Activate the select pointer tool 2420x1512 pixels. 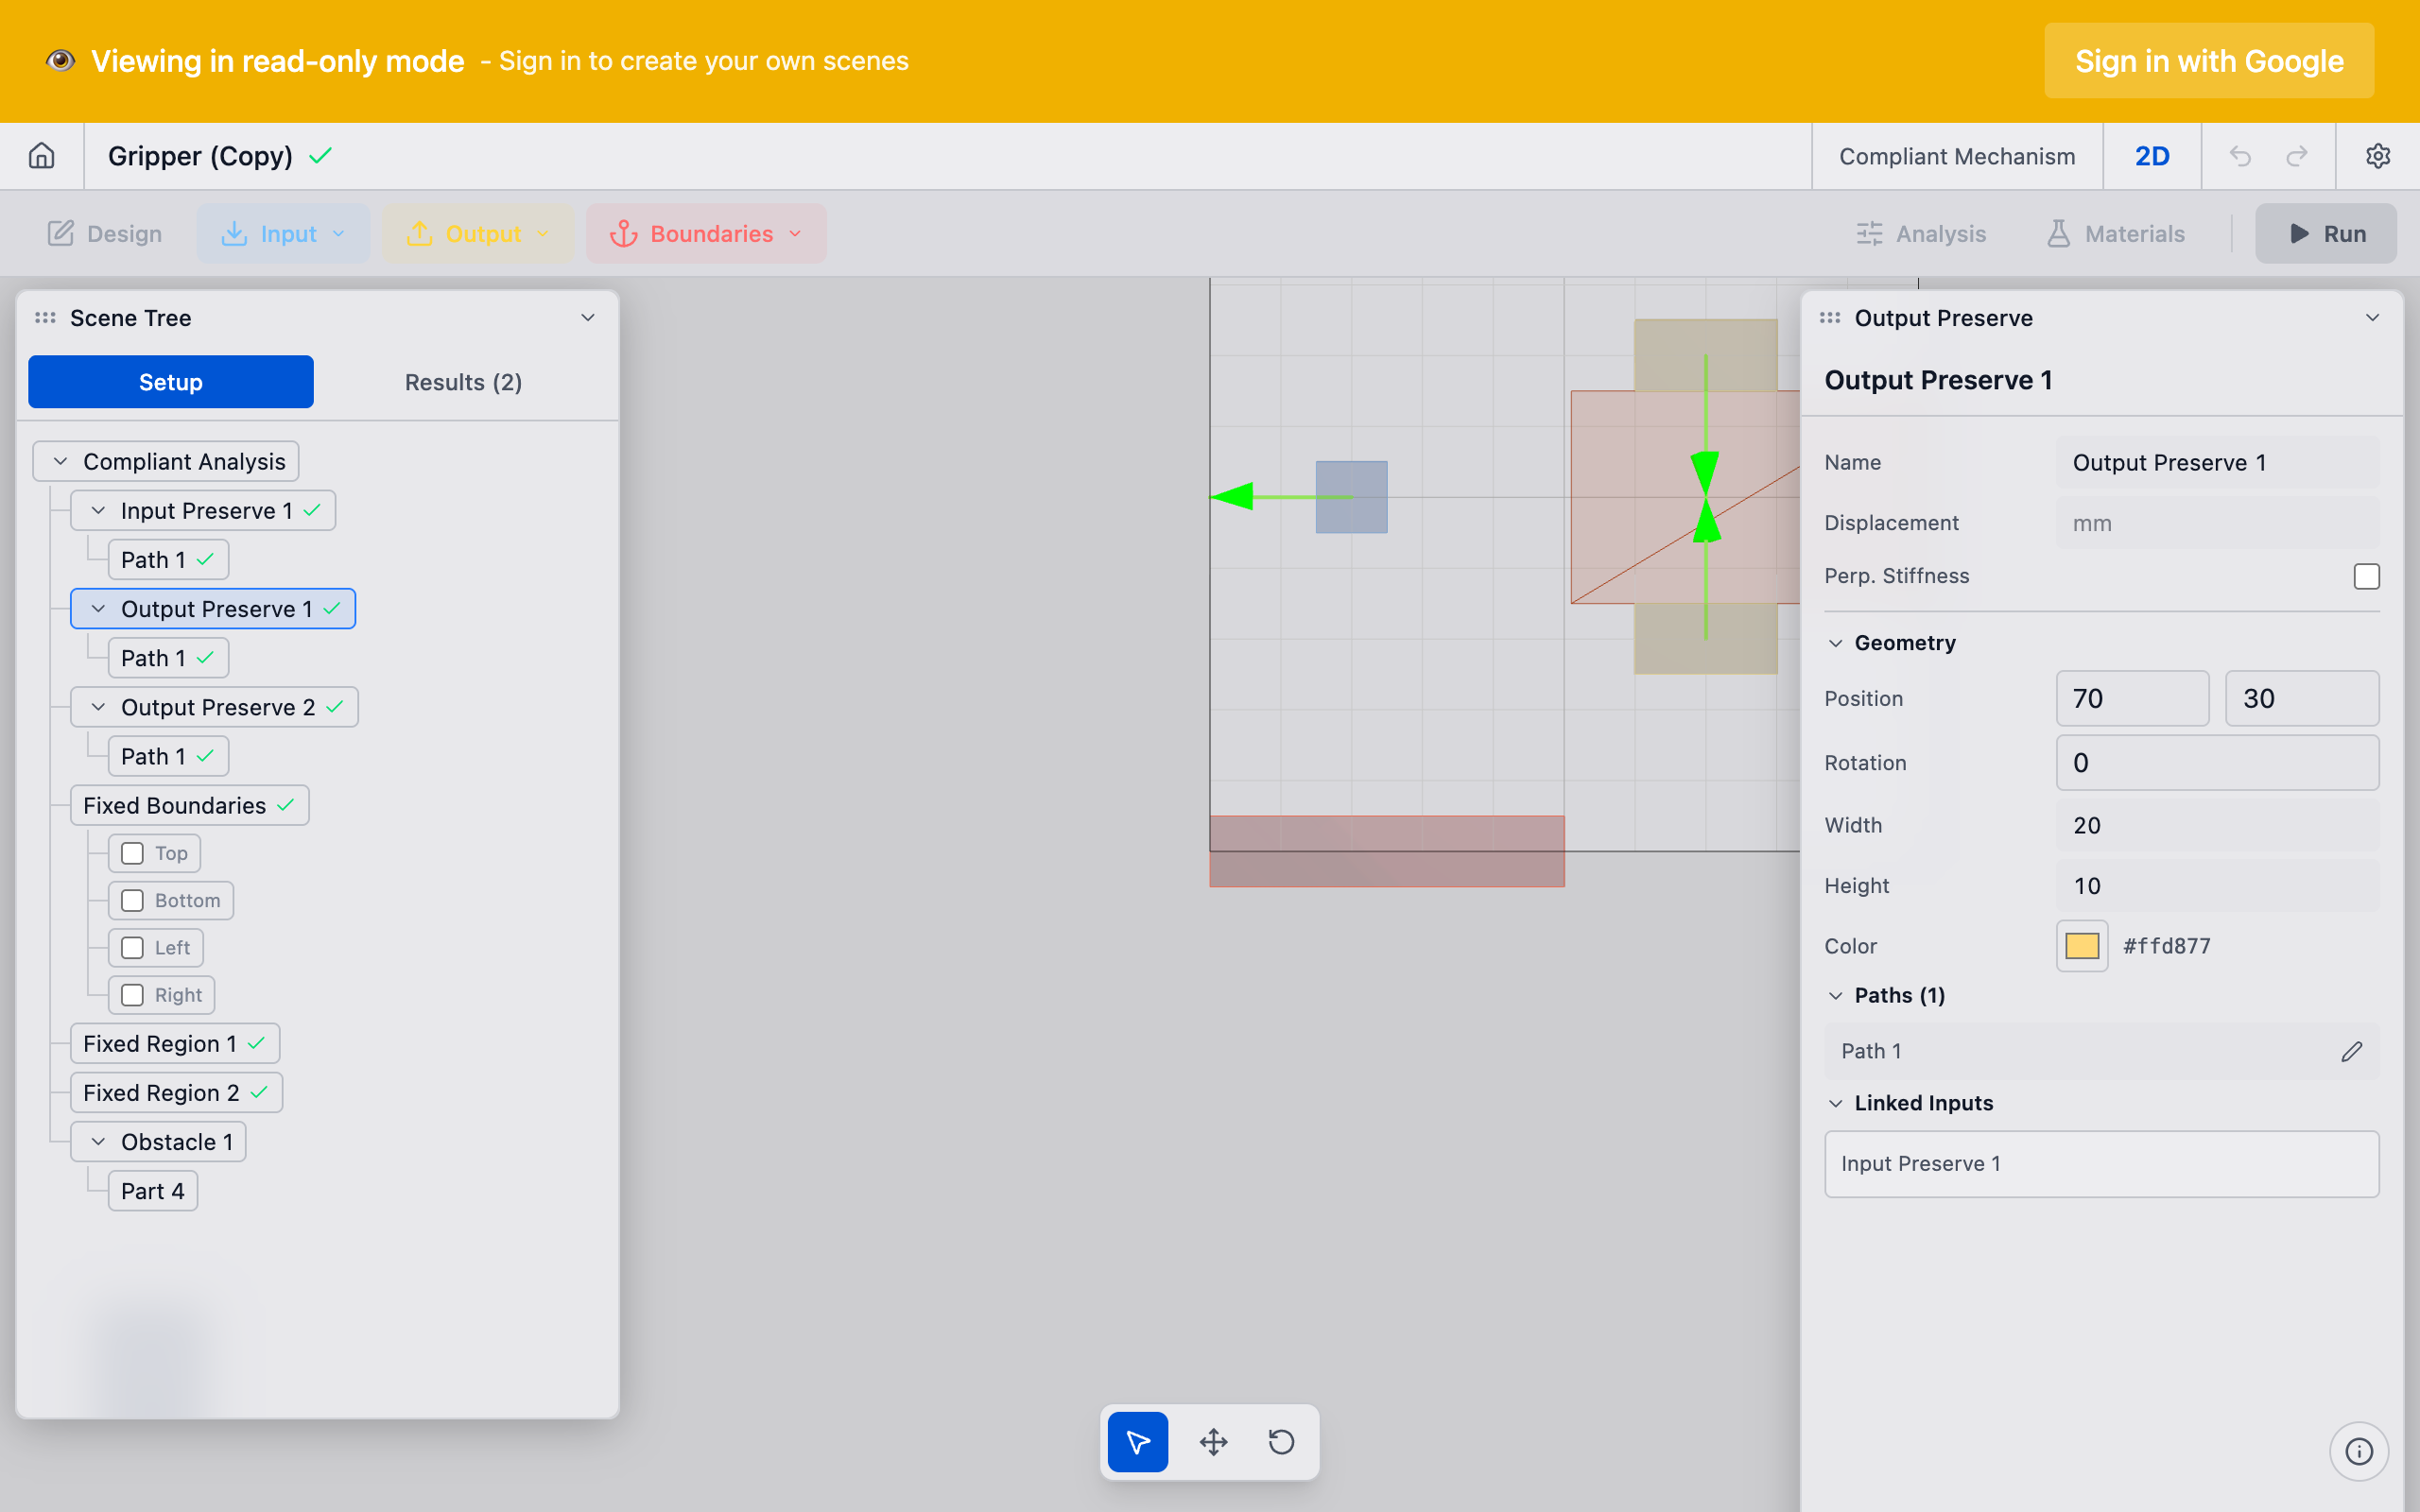click(x=1138, y=1442)
